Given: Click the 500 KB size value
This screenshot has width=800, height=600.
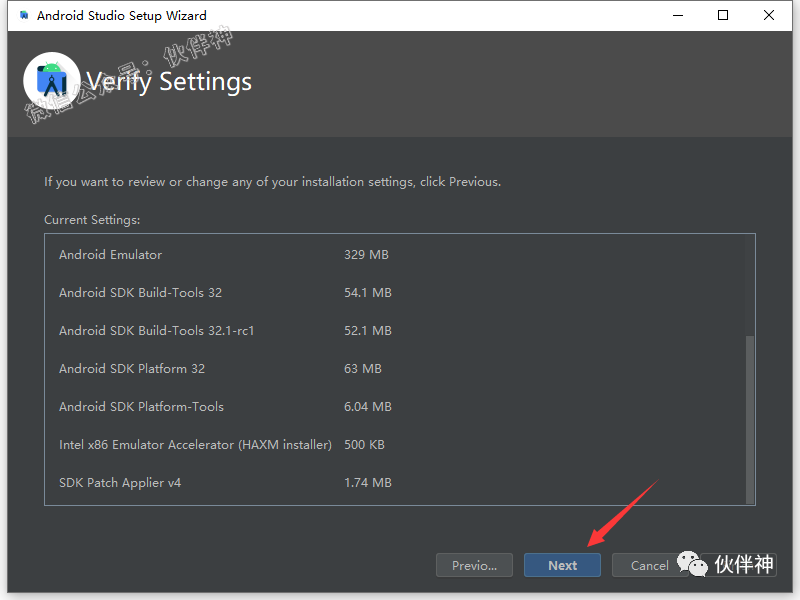Looking at the screenshot, I should pos(364,444).
